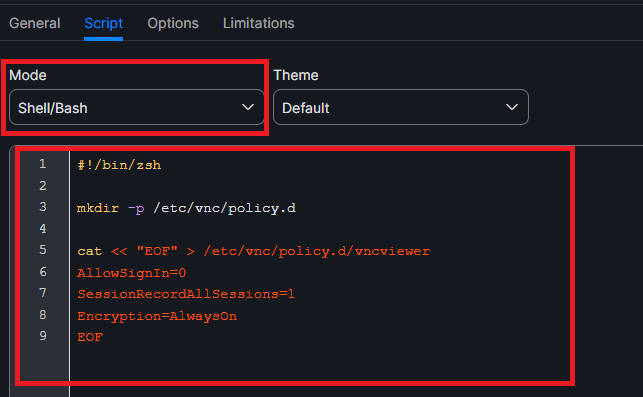Click the chevron arrow in Mode dropdown
Screen dimensions: 643x397
coord(248,107)
